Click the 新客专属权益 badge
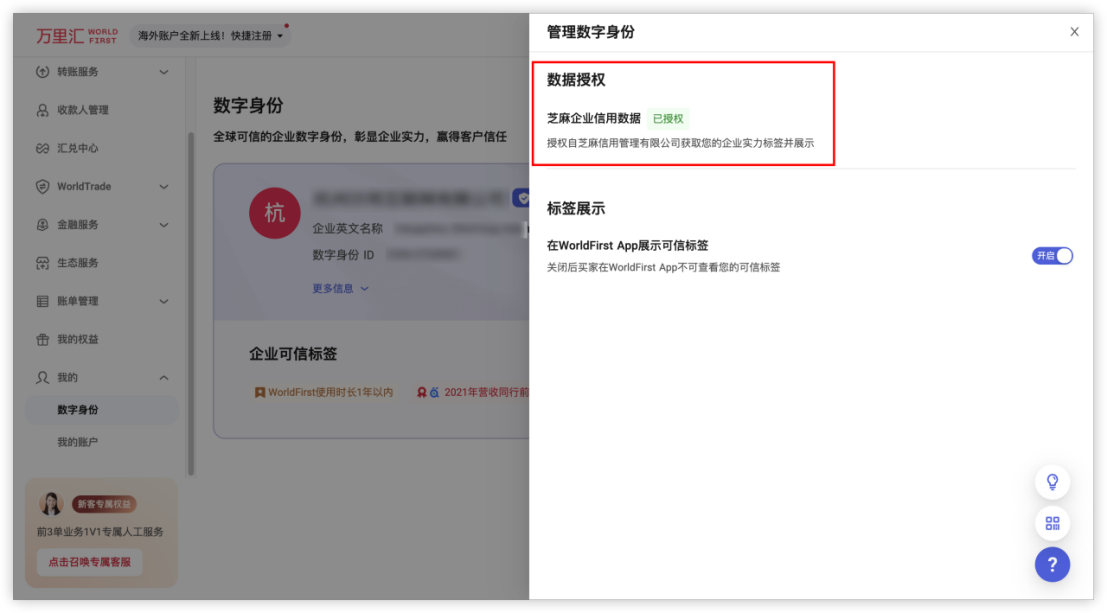 [104, 504]
